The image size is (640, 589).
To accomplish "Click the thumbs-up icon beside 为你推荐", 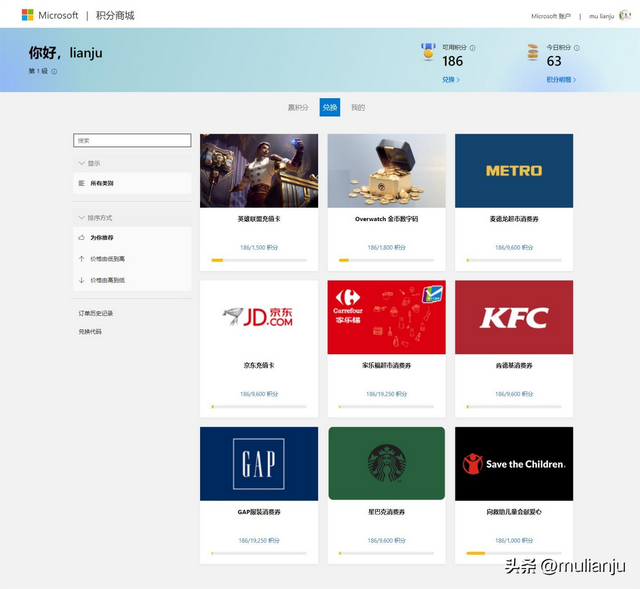I will pyautogui.click(x=81, y=238).
